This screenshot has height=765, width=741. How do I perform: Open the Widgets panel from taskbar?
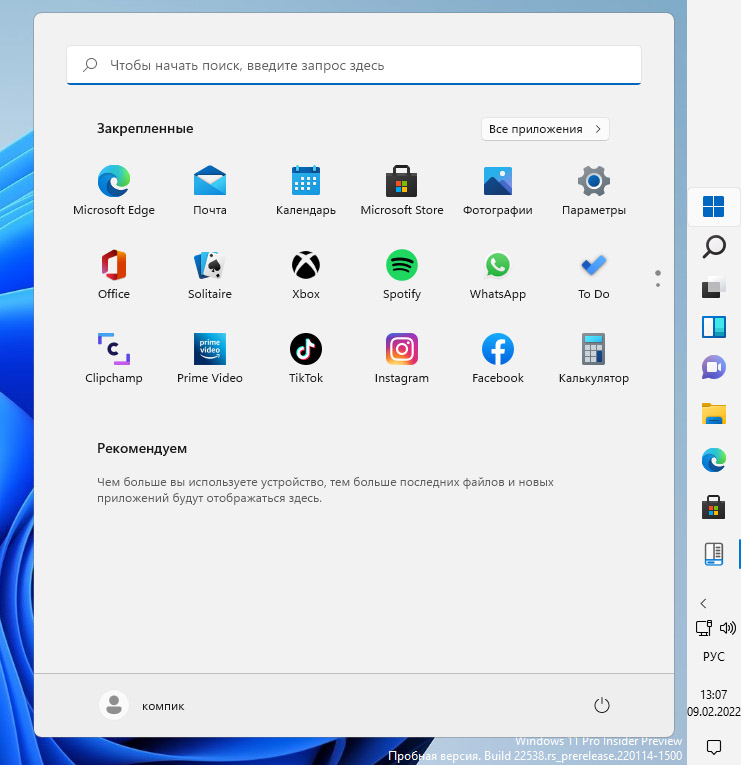(x=714, y=327)
